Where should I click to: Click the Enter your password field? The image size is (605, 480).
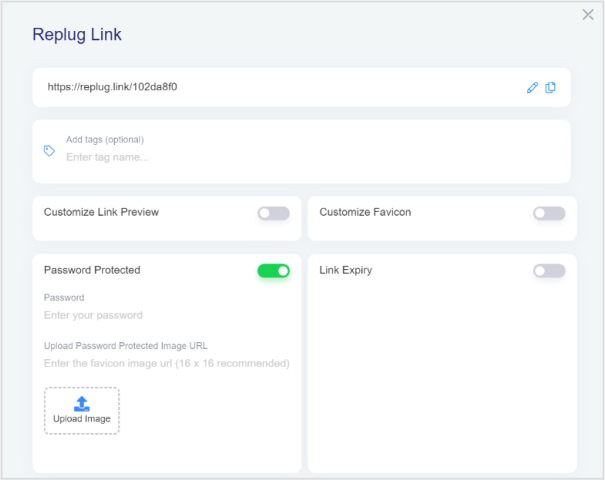(x=167, y=315)
